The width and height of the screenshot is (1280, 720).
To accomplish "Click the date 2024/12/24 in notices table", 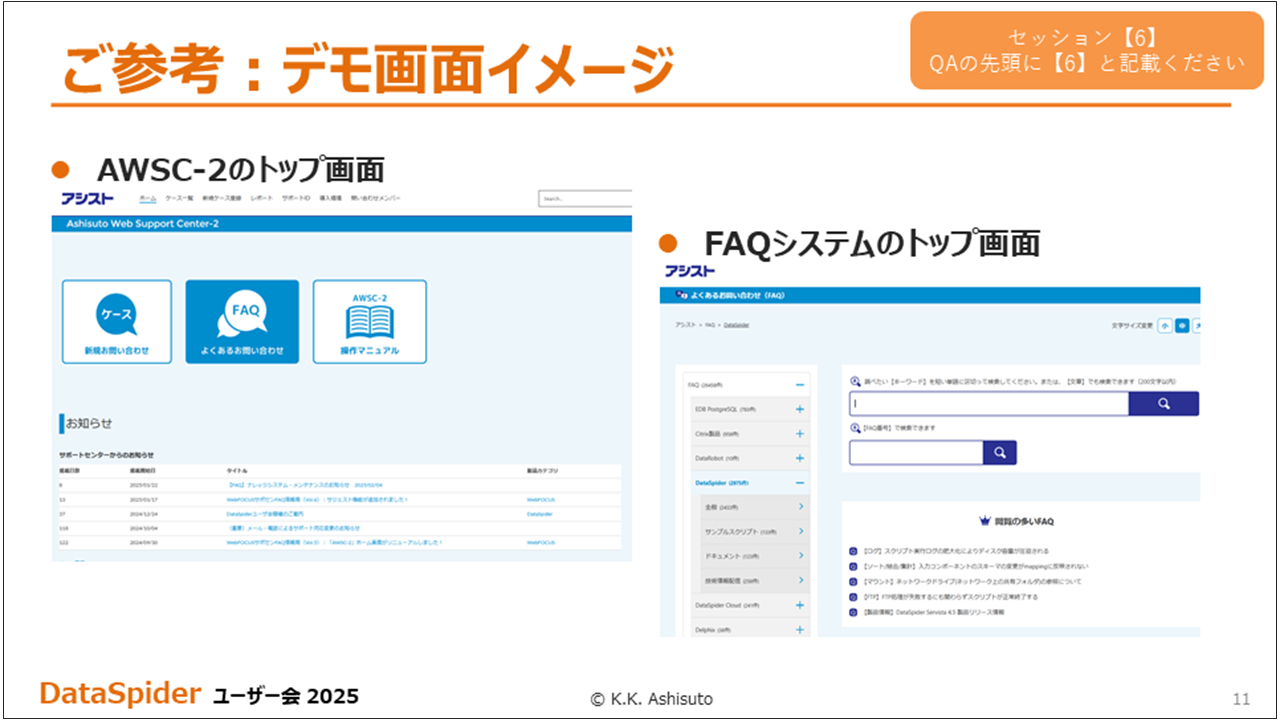I will tap(143, 513).
